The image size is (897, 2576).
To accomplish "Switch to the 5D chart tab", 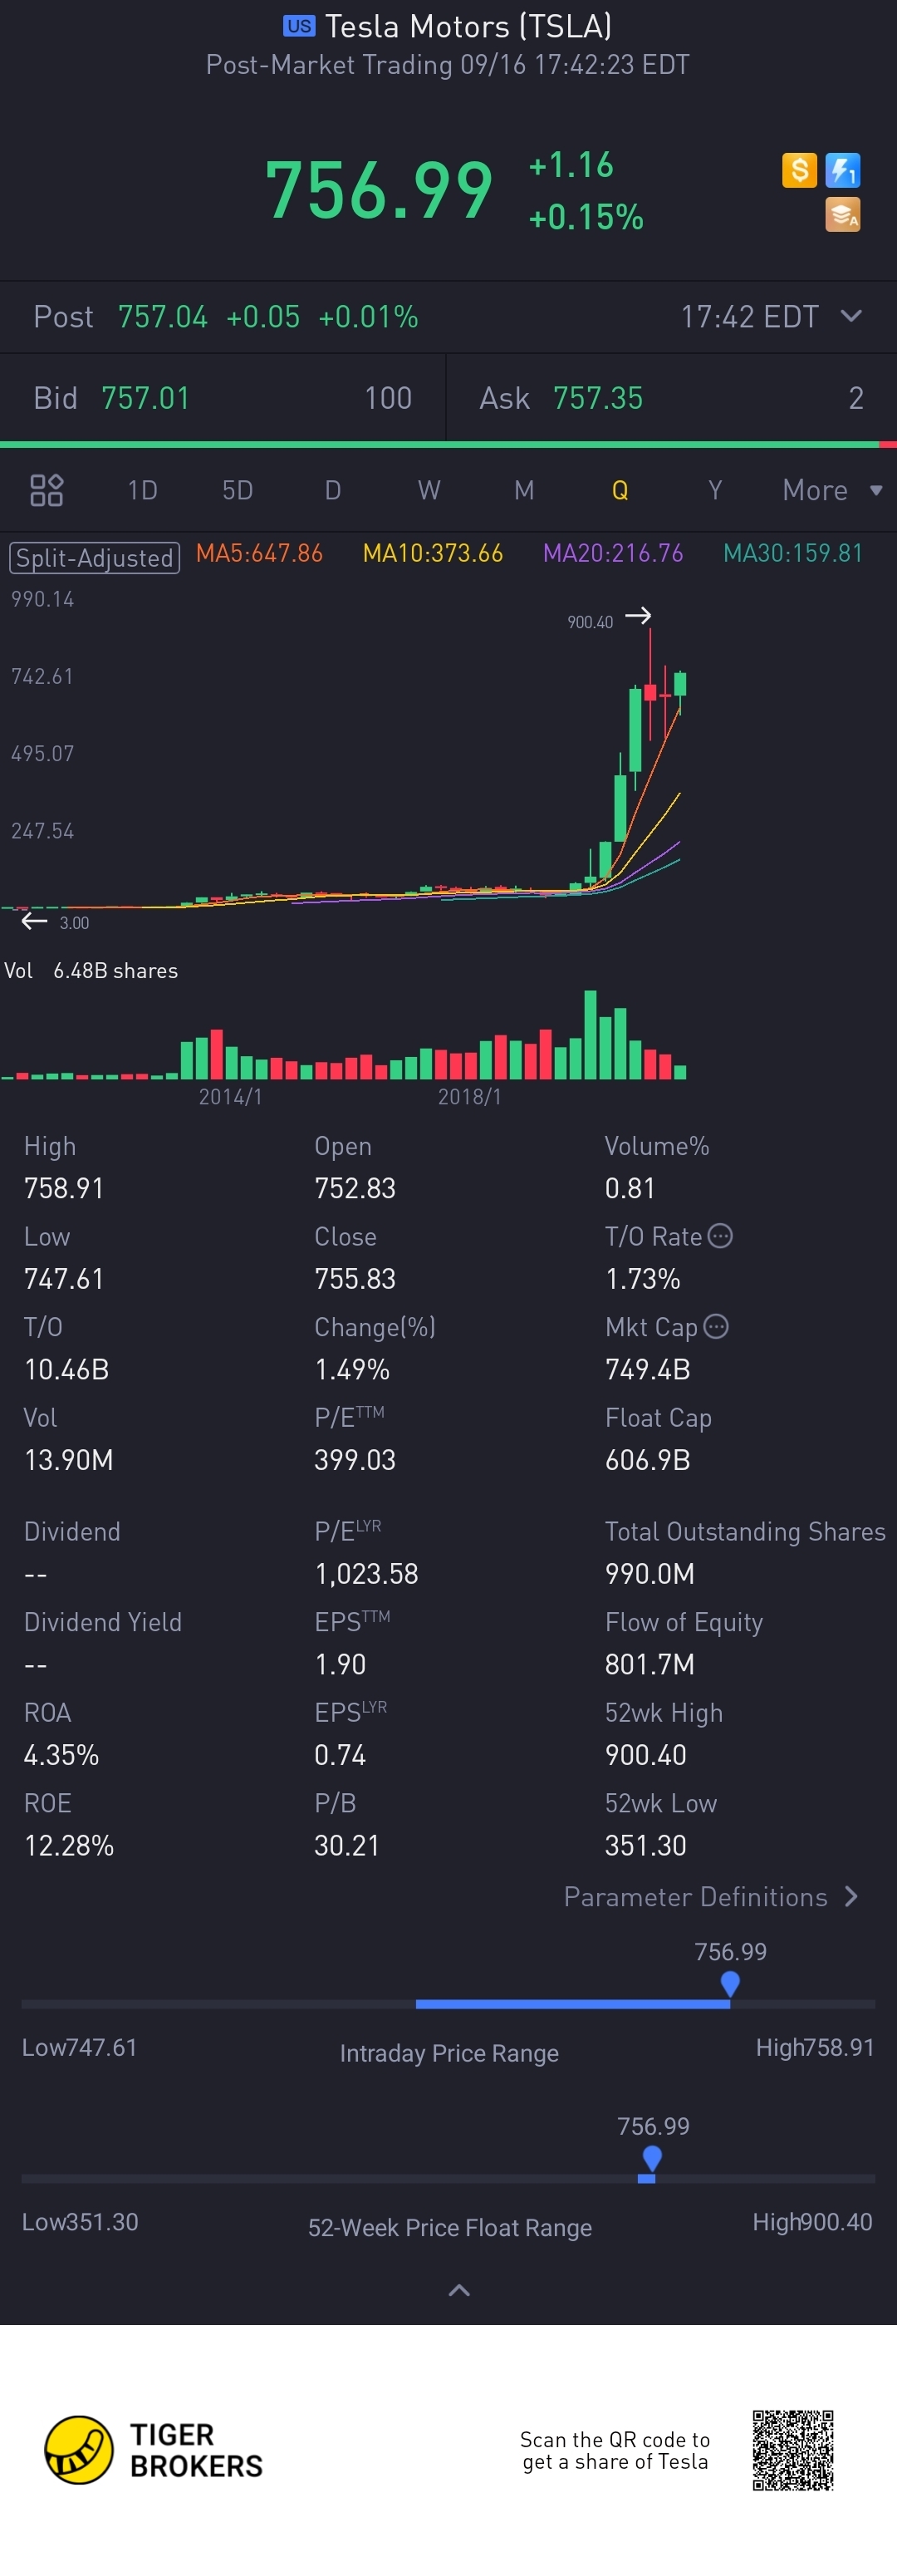I will 237,490.
